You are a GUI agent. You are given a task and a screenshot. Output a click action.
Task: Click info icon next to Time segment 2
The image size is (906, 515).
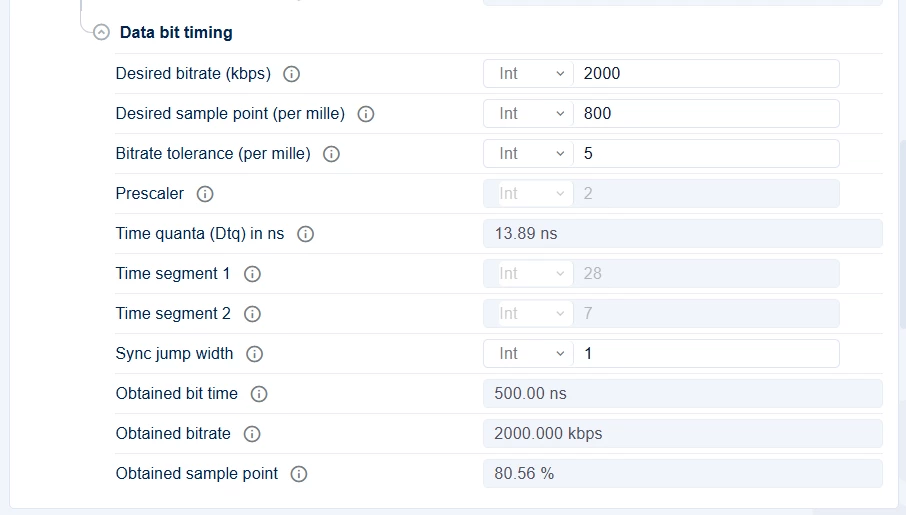click(253, 314)
